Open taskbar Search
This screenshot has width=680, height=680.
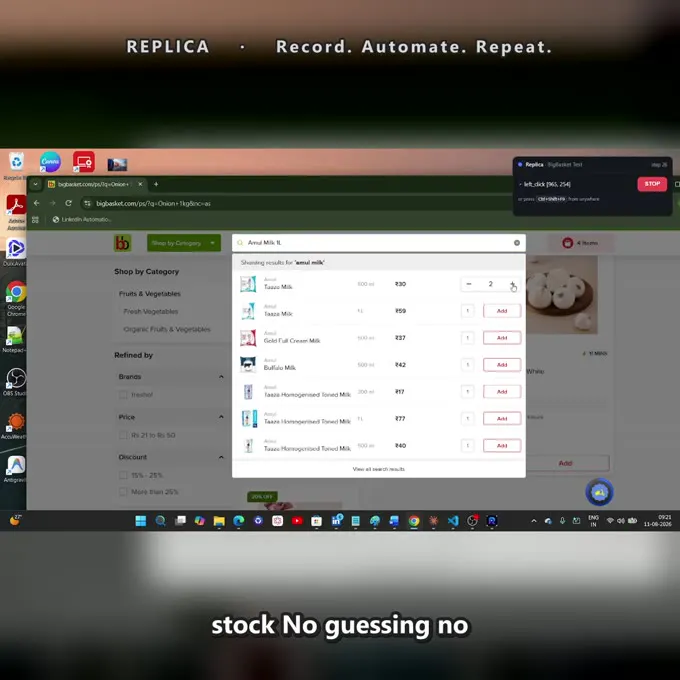160,521
